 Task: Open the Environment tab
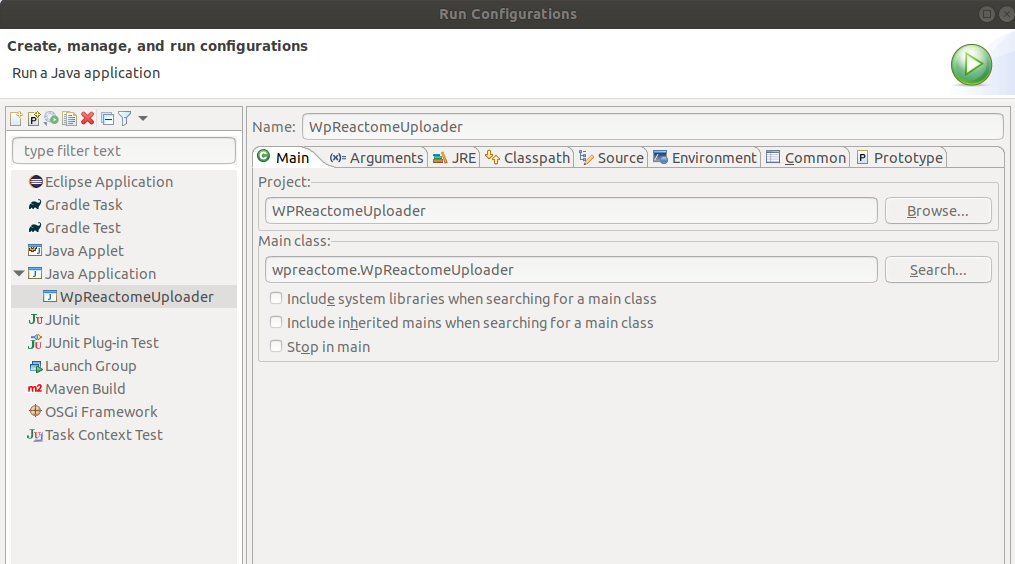[705, 157]
